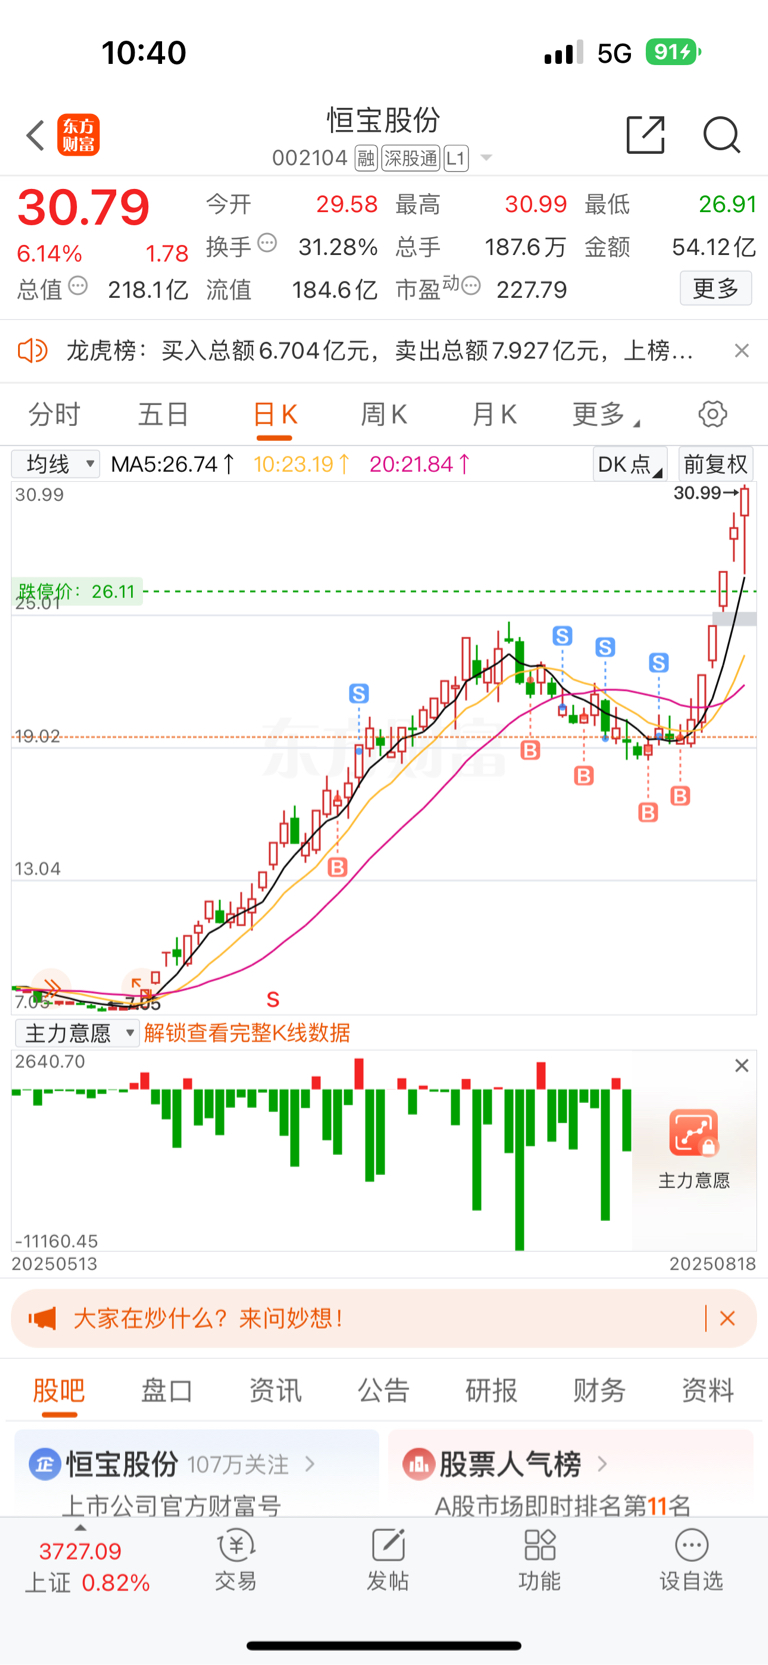
Task: Switch to the 财务 tab
Action: [x=599, y=1390]
